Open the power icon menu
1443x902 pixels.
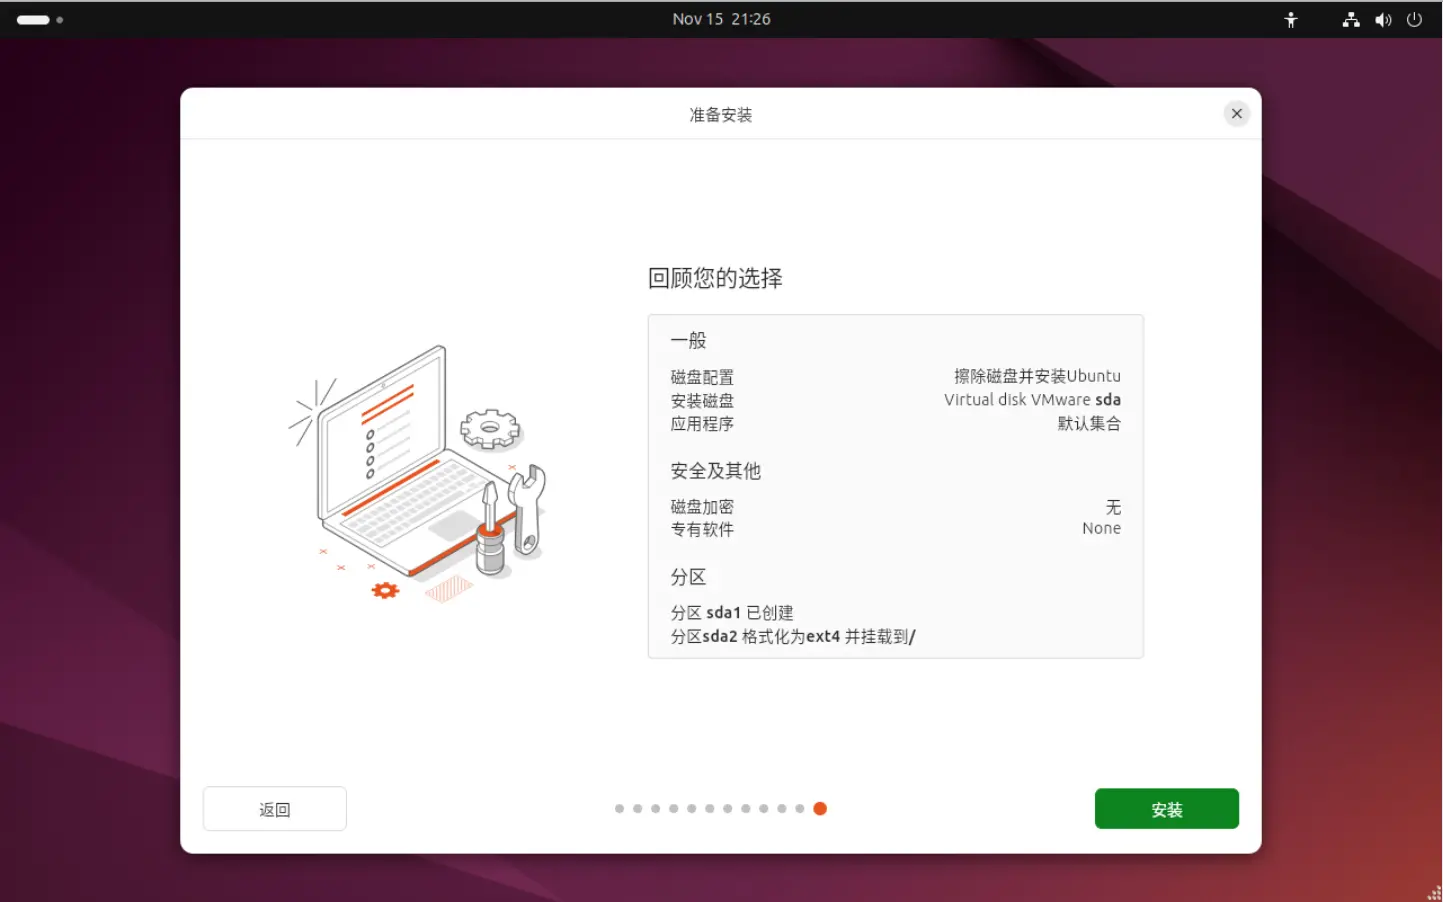tap(1414, 20)
